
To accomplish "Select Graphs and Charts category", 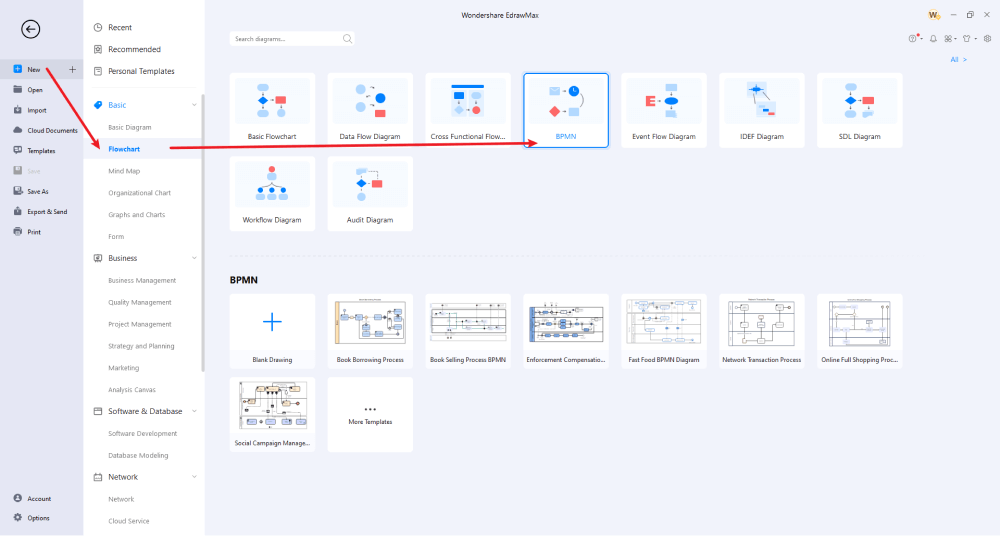I will [x=136, y=214].
